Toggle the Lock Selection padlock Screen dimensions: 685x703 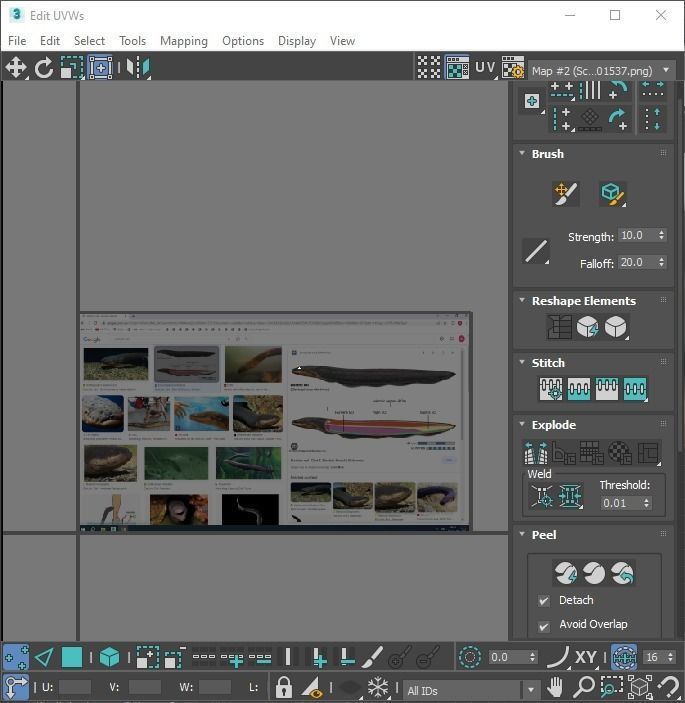pos(283,687)
